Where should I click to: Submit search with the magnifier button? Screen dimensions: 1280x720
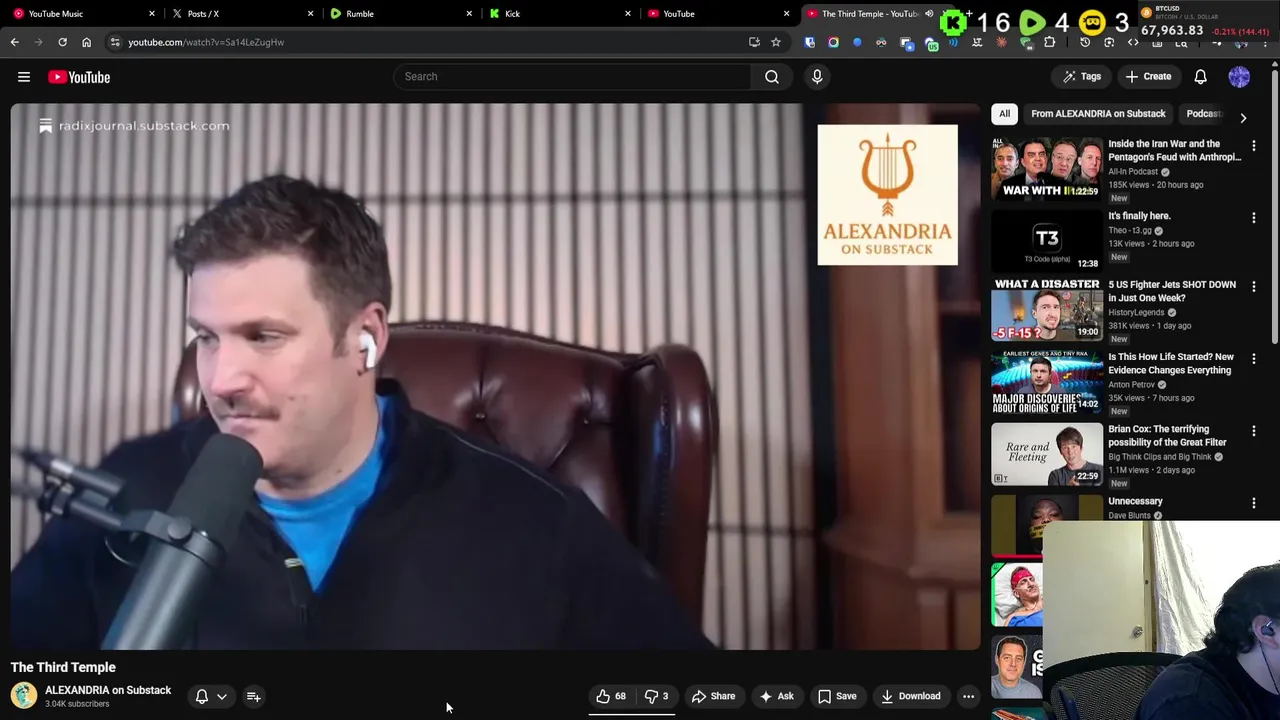click(772, 76)
